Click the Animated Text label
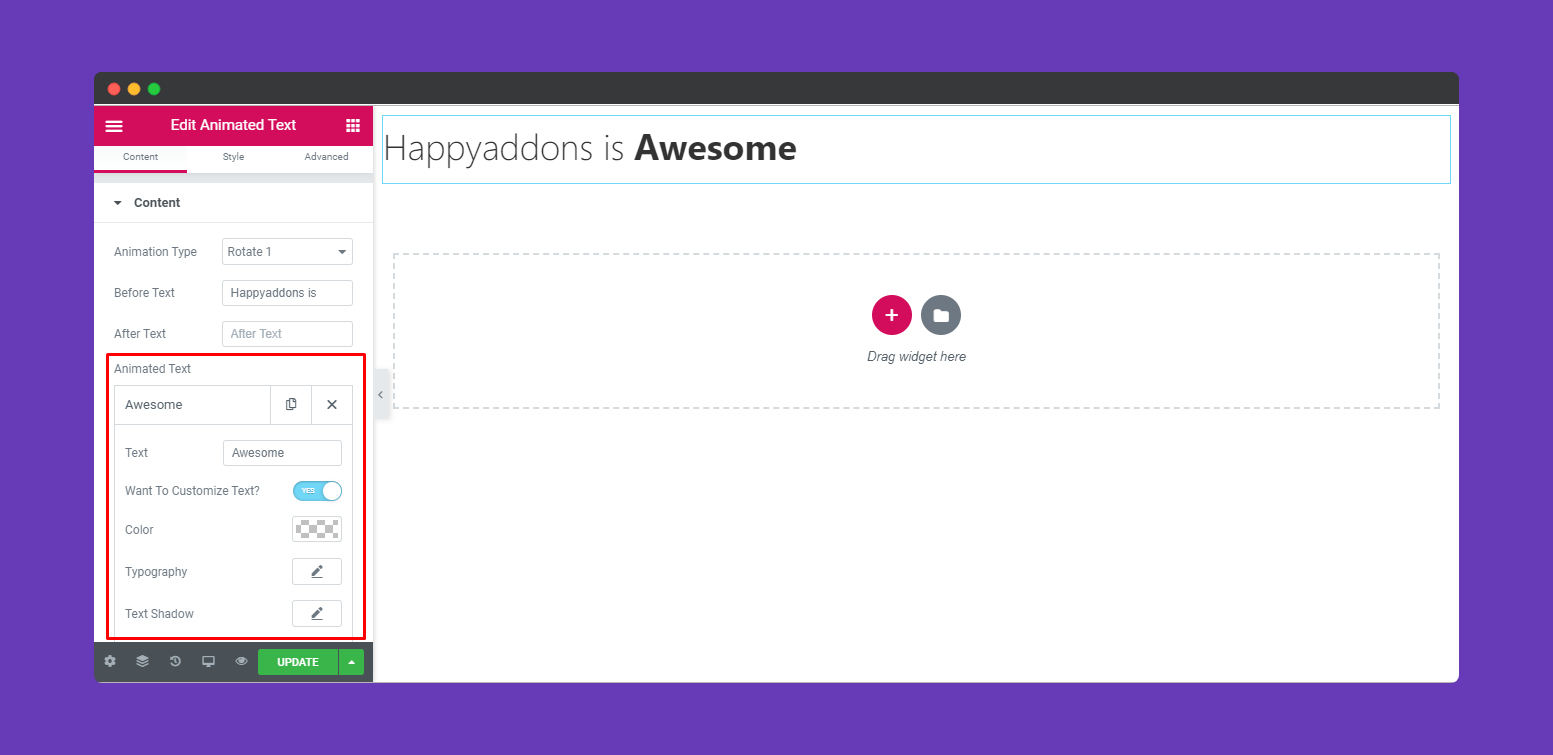Screen dimensions: 1553x755 tap(152, 369)
